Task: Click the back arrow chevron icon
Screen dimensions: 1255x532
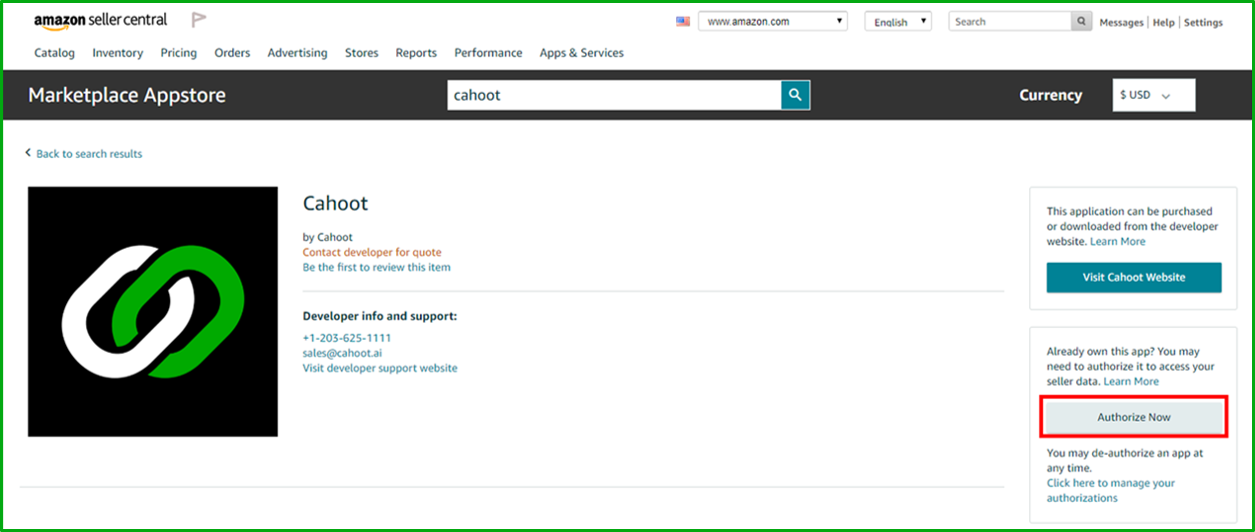Action: point(28,153)
